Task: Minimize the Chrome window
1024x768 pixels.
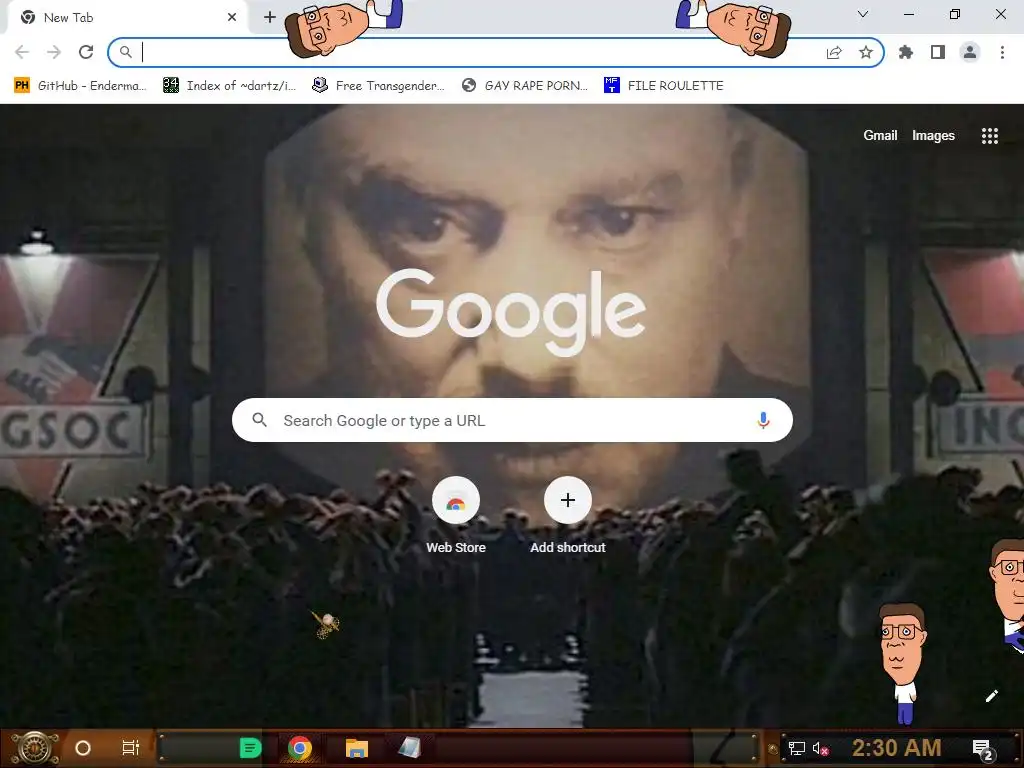Action: [x=908, y=14]
